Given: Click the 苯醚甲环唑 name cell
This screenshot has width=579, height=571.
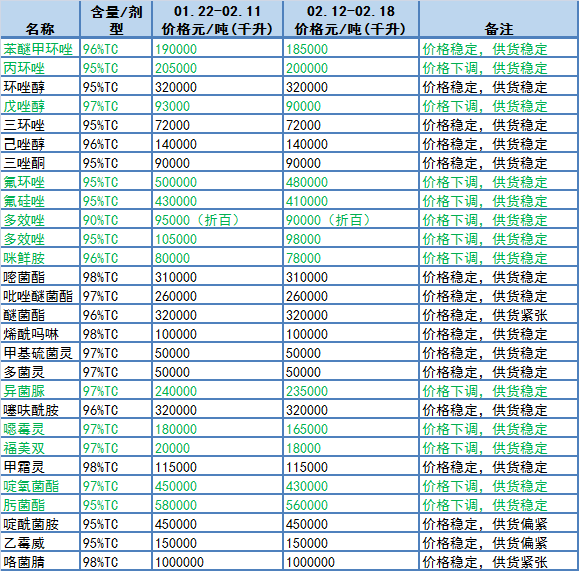Looking at the screenshot, I should 40,49.
